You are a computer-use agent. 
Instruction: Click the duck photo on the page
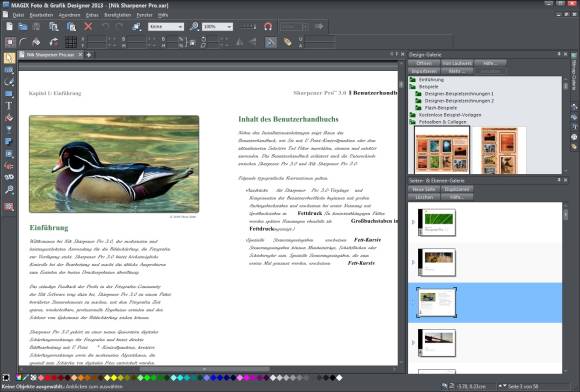click(114, 164)
